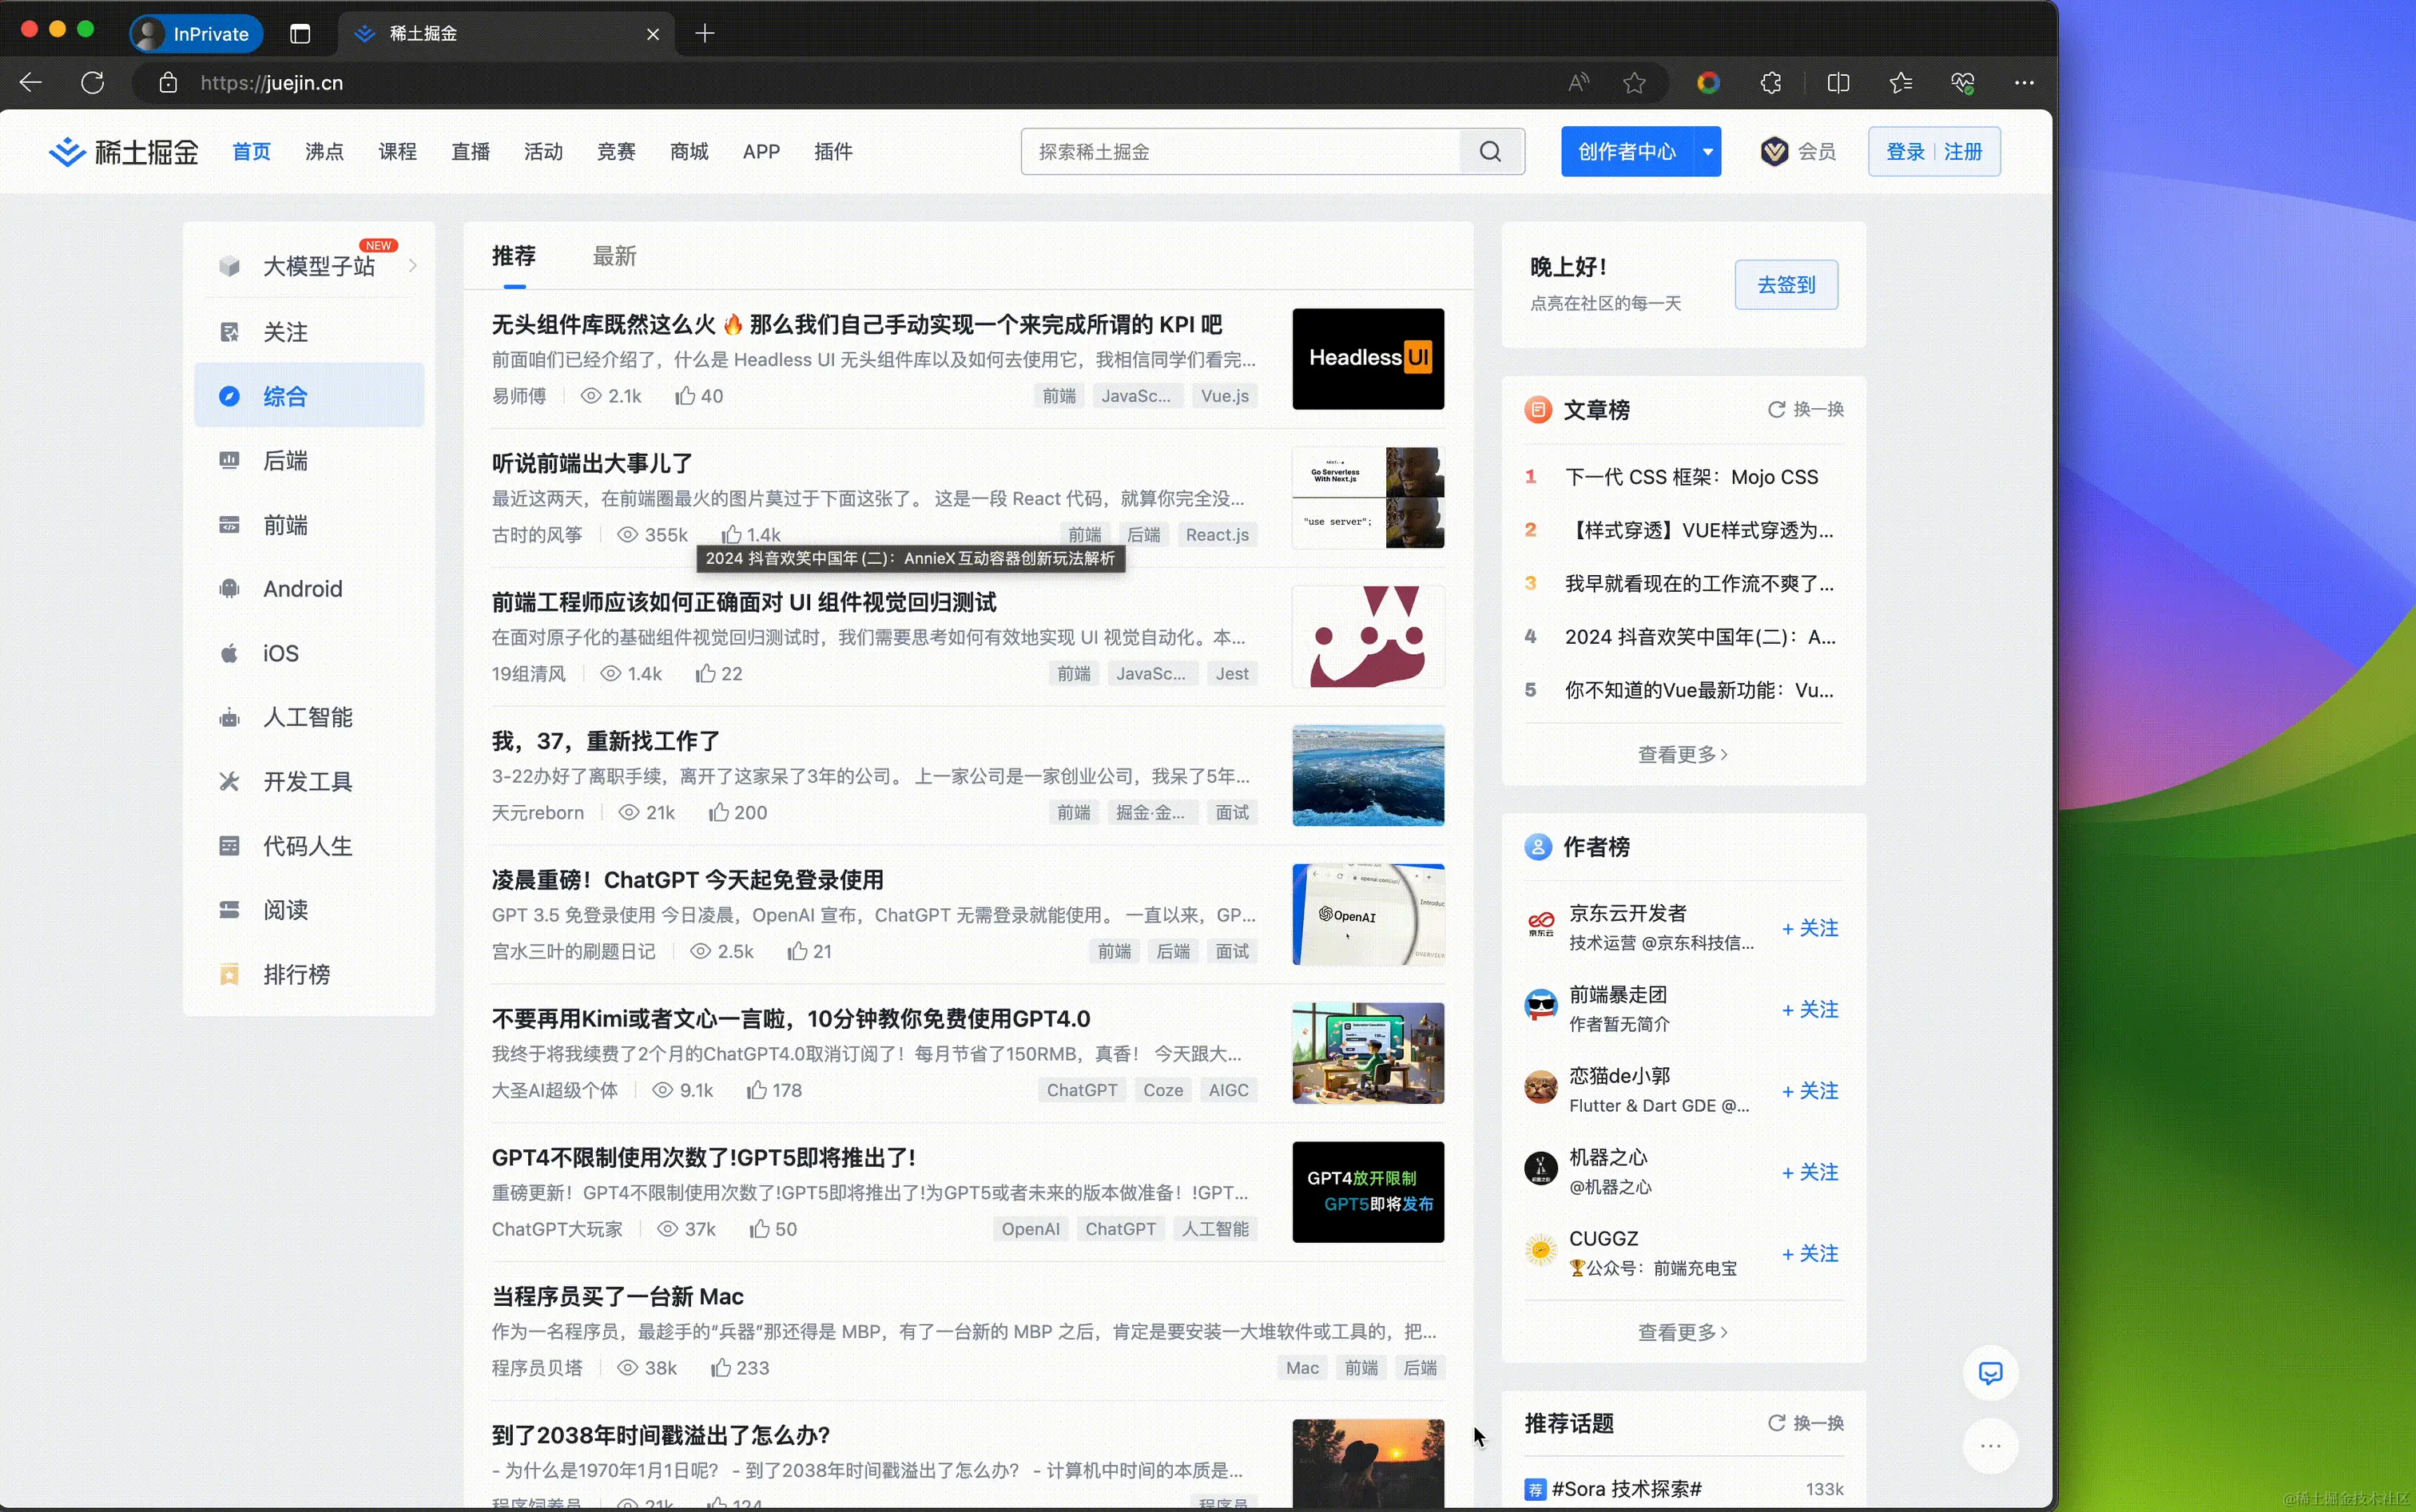Select 人工智能 category in sidebar
This screenshot has height=1512, width=2416.
coord(309,718)
